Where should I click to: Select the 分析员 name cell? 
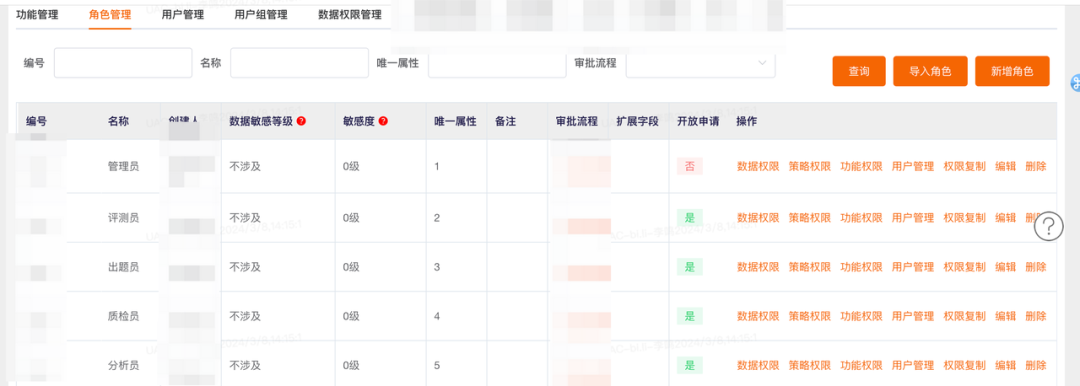pos(123,365)
